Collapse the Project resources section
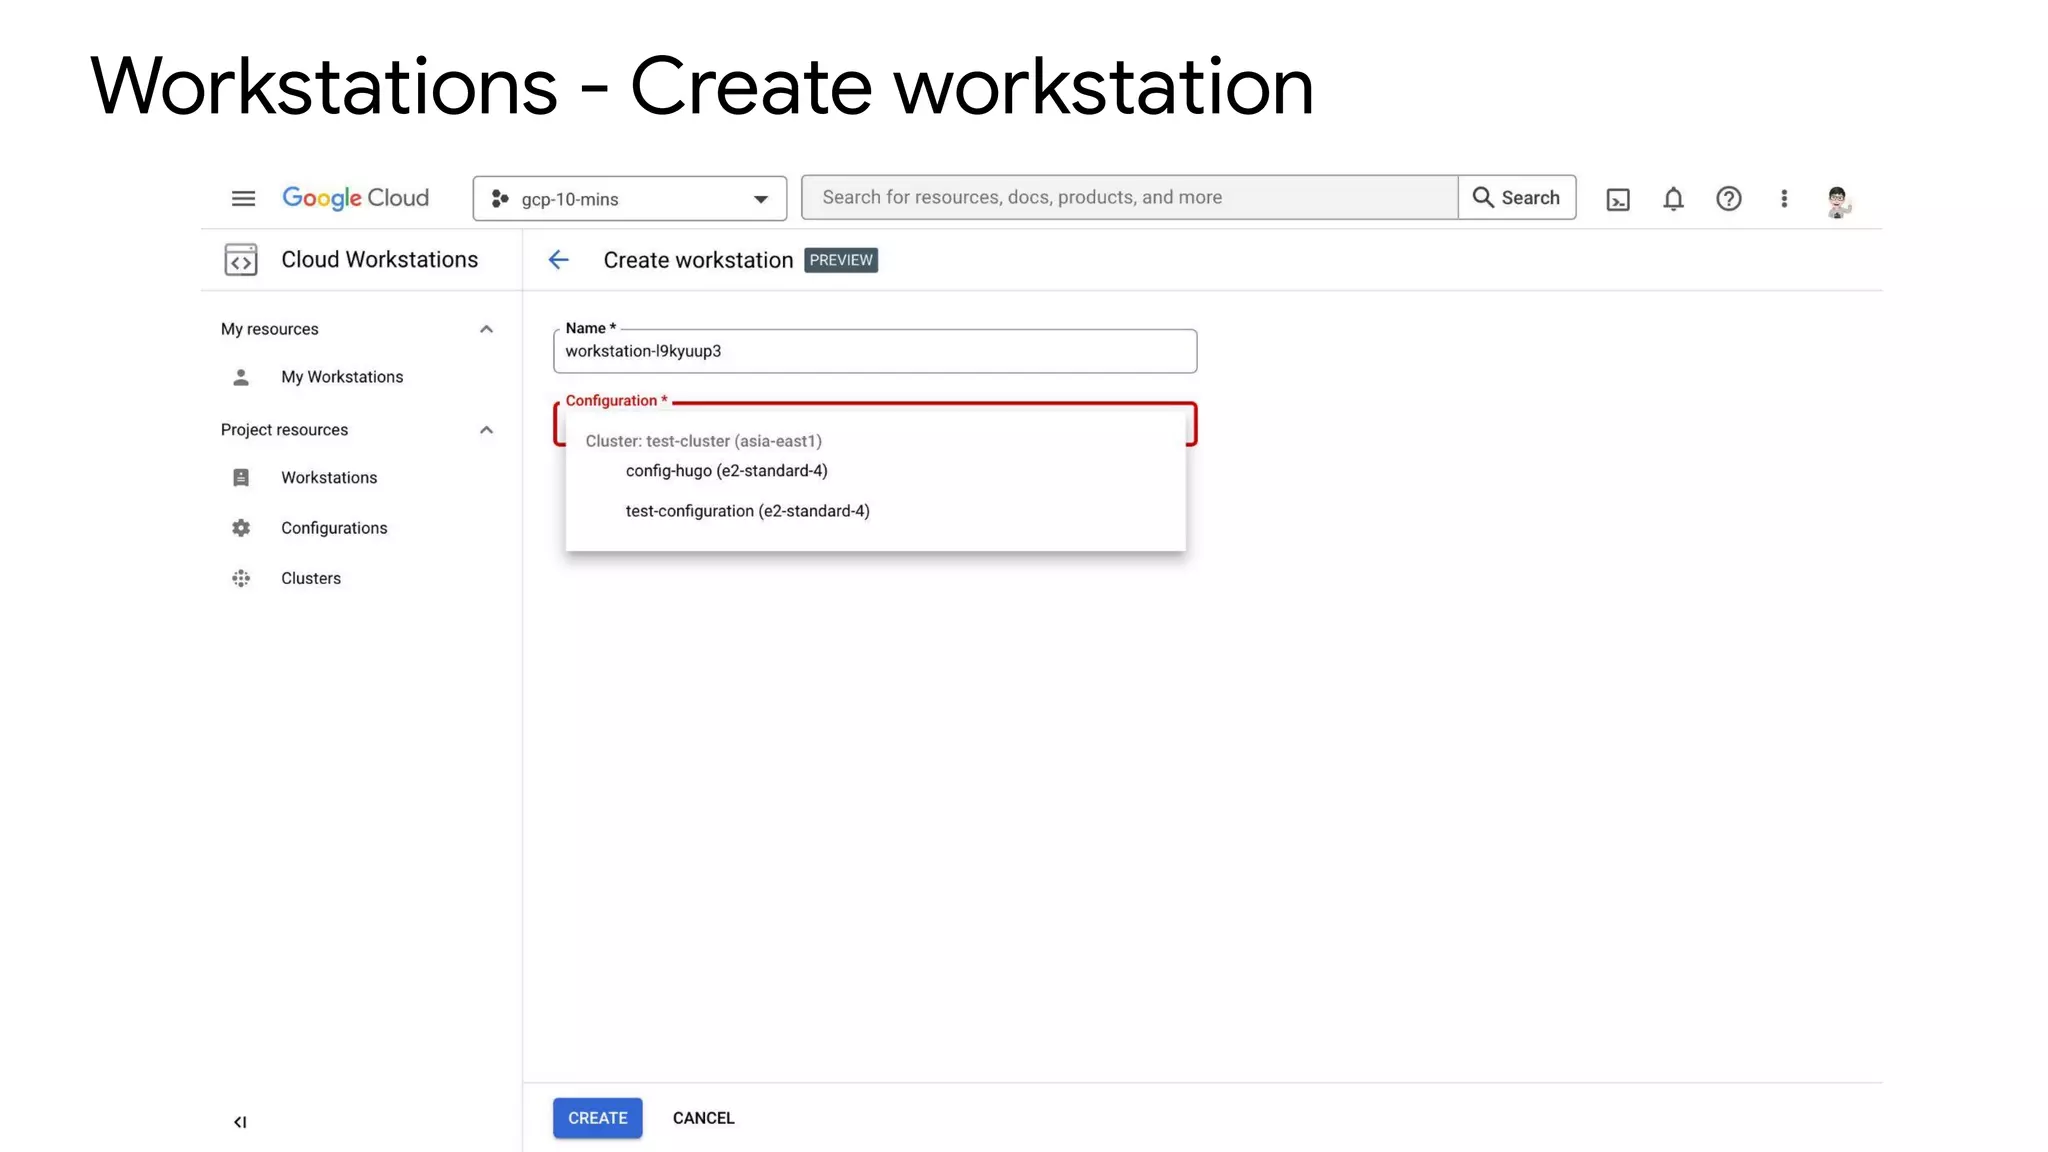 486,430
